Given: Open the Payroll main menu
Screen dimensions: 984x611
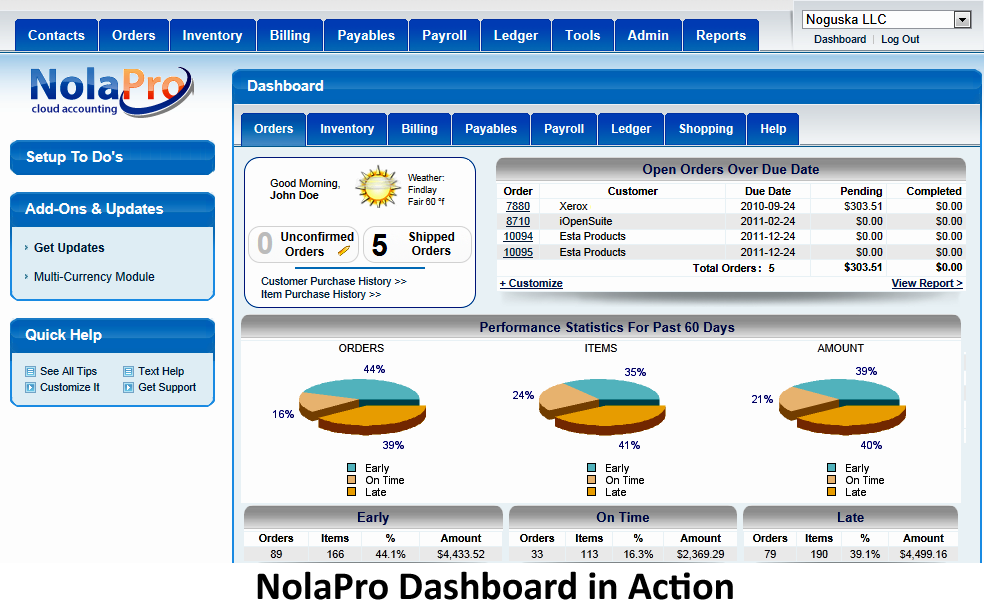Looking at the screenshot, I should 444,35.
